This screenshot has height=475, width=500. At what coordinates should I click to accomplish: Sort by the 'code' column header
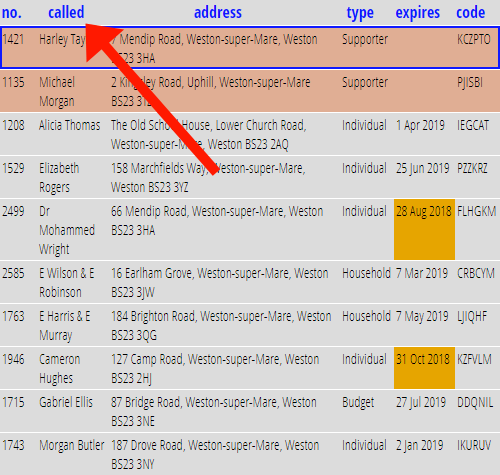(470, 13)
